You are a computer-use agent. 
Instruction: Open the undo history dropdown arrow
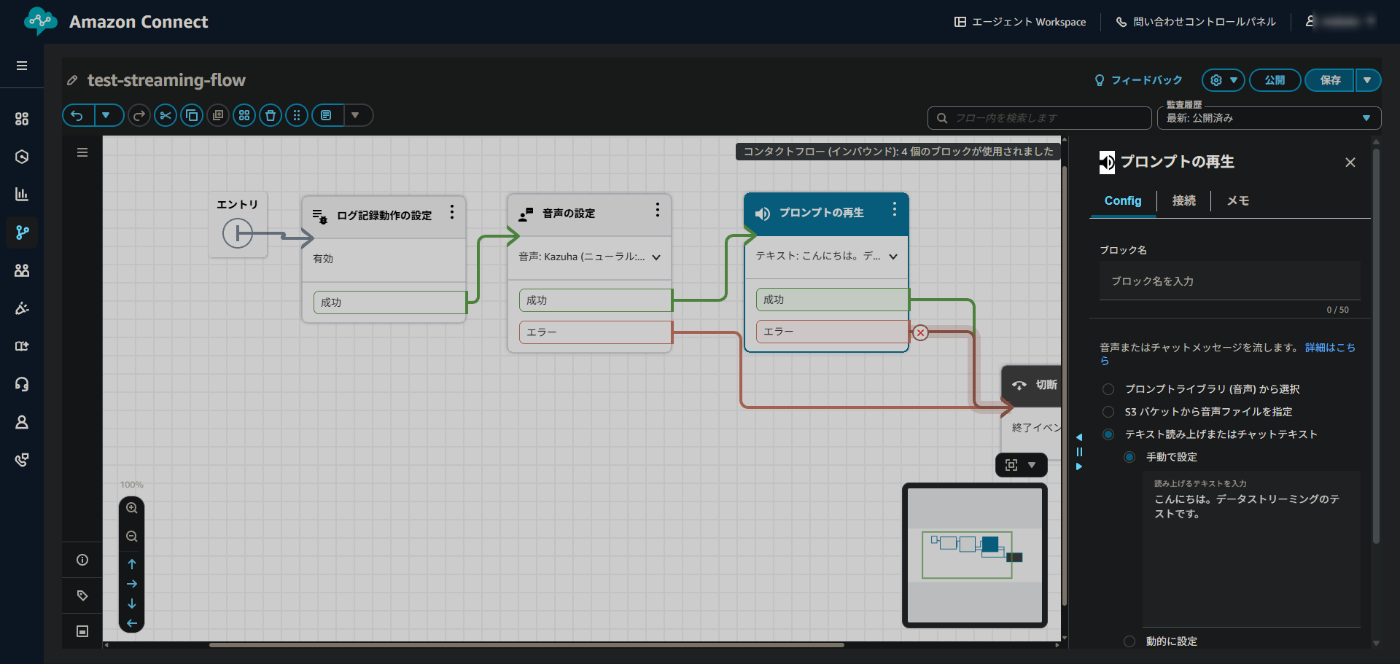[x=109, y=115]
